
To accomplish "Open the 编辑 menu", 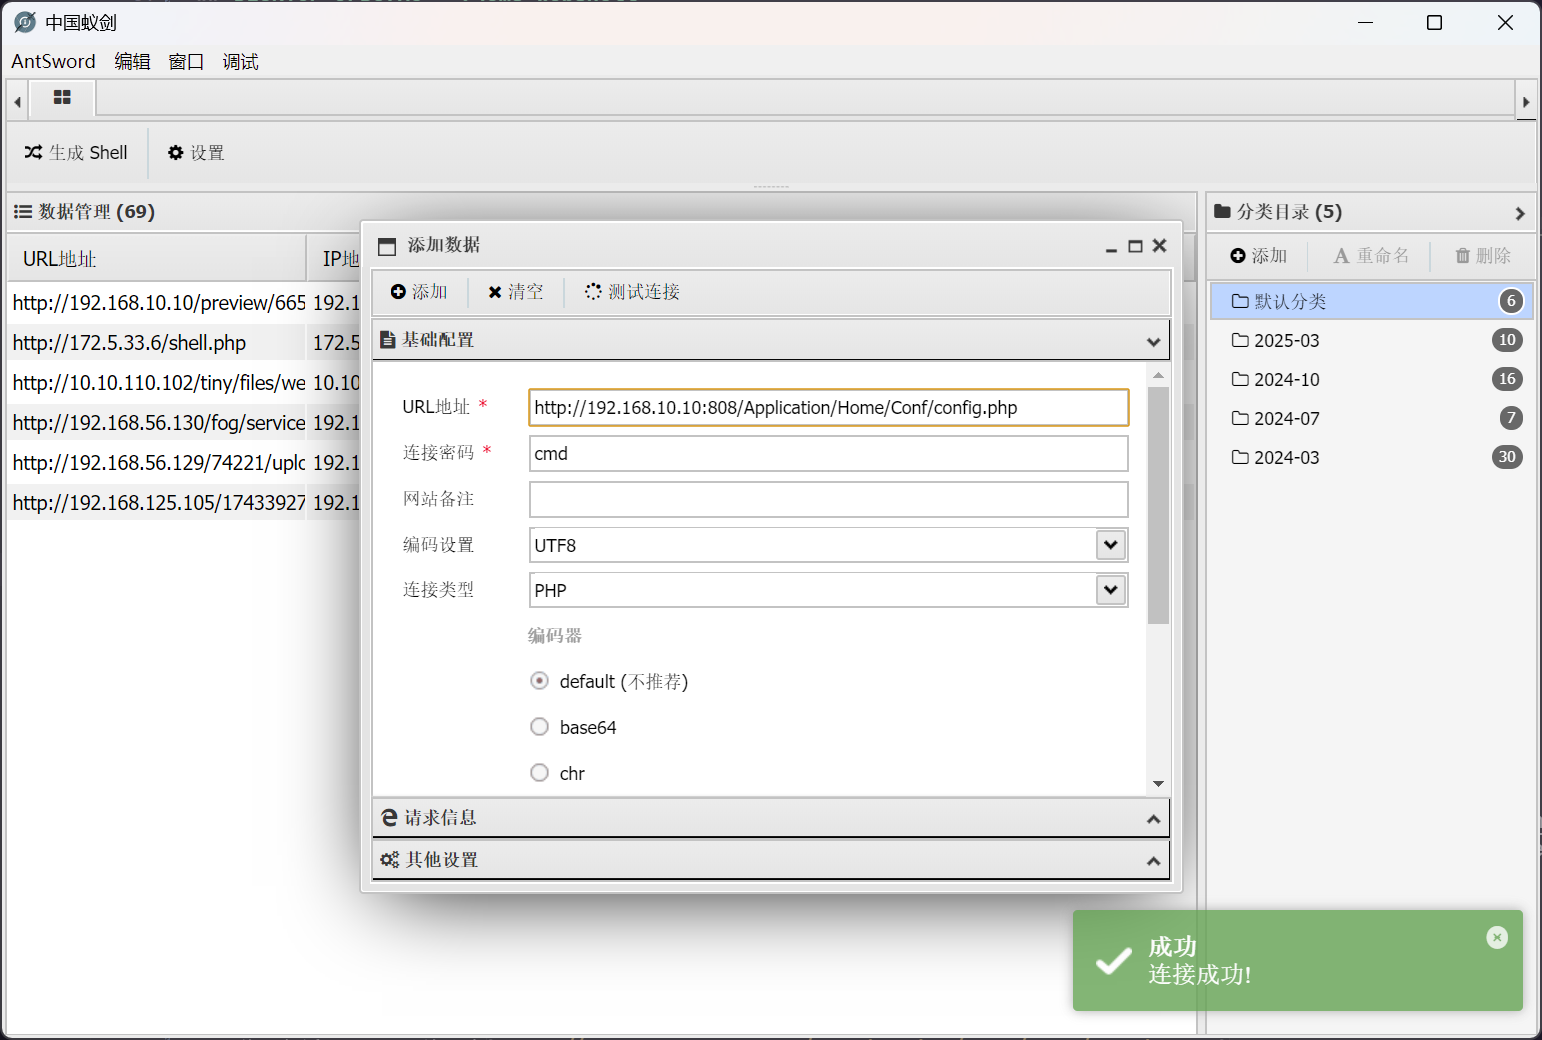I will 132,62.
